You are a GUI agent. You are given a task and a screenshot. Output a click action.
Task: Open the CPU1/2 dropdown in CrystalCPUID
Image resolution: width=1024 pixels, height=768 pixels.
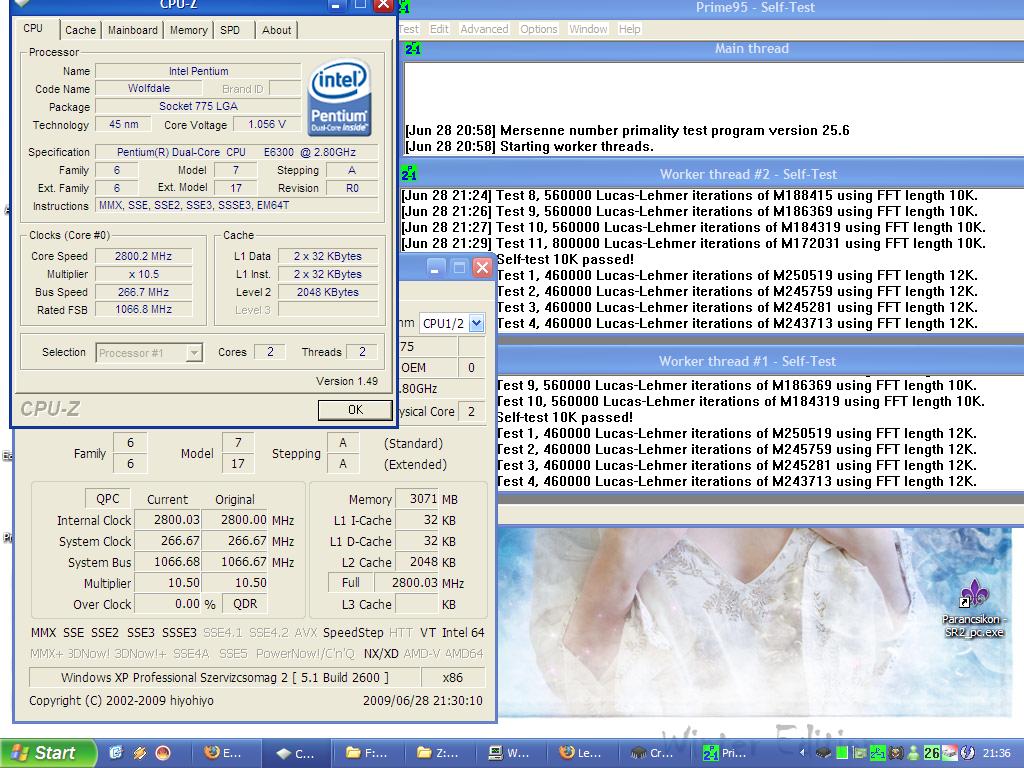click(x=452, y=323)
